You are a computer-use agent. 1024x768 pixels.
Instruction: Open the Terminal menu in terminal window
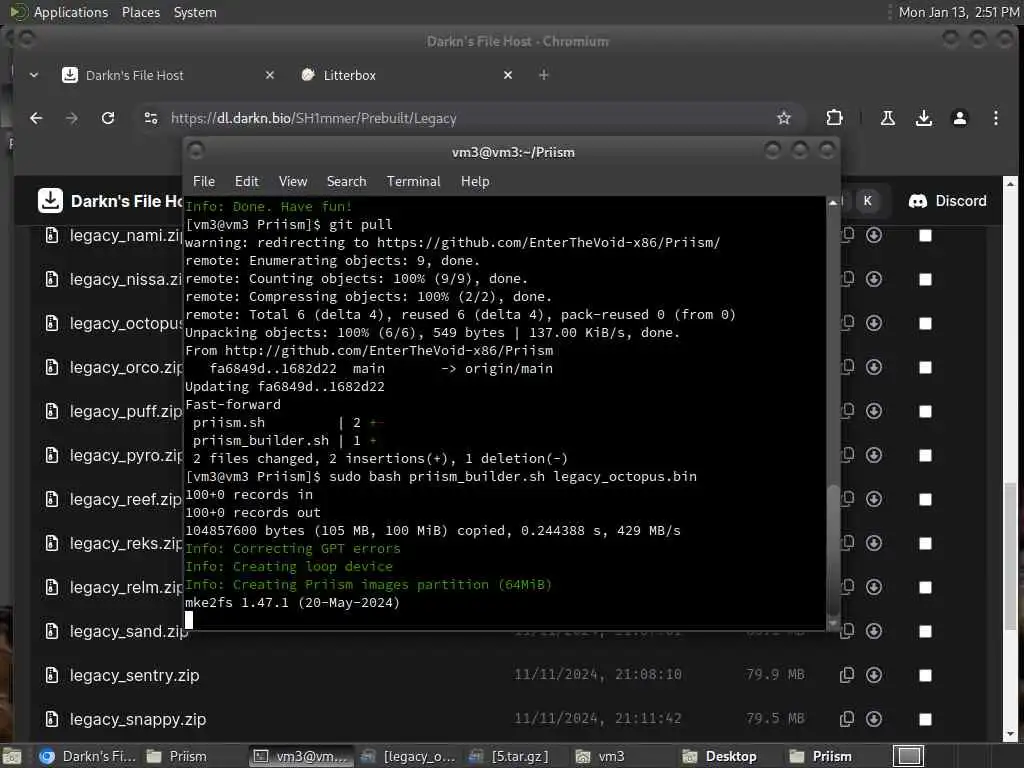click(413, 182)
